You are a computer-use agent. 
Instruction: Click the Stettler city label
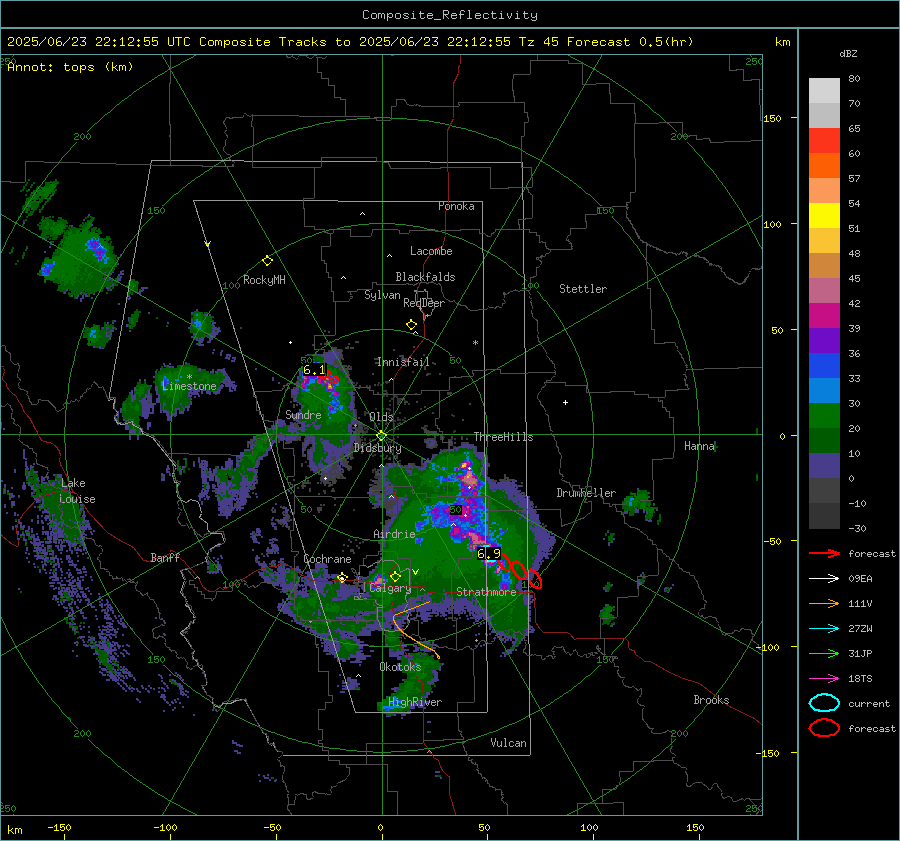583,289
